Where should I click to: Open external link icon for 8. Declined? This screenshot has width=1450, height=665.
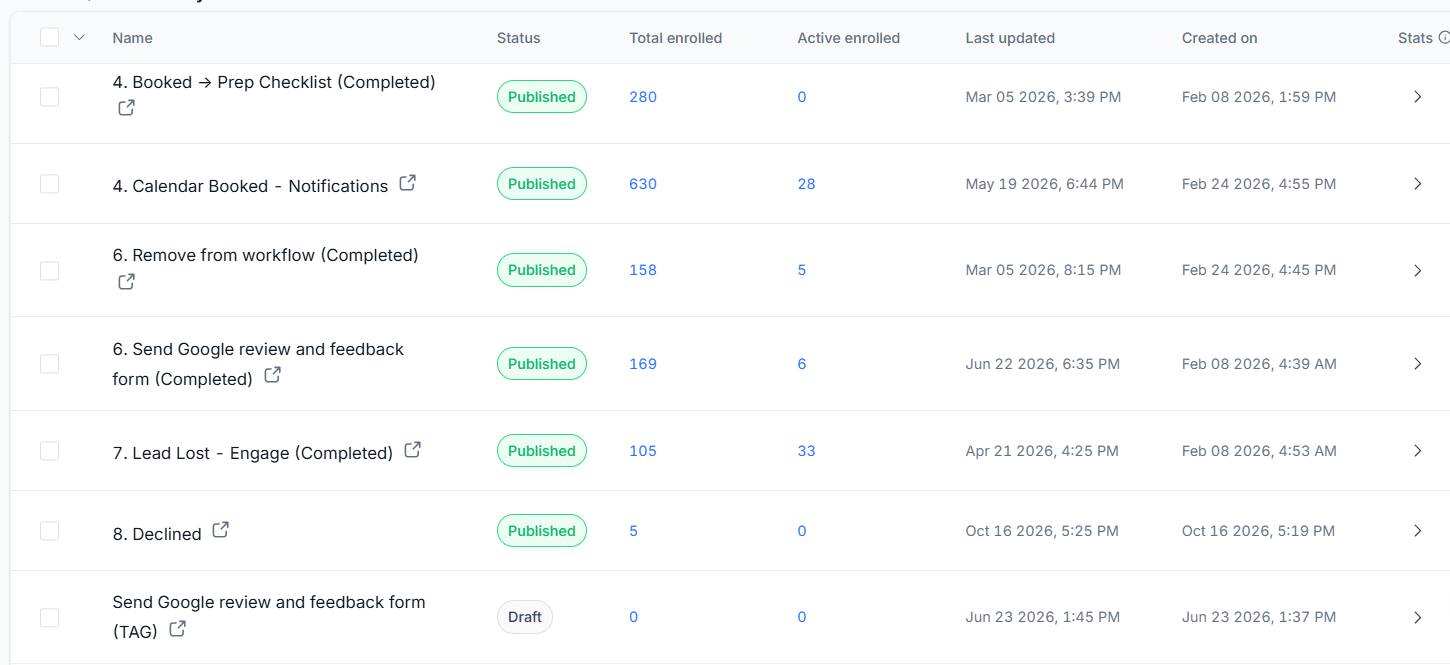pyautogui.click(x=221, y=530)
